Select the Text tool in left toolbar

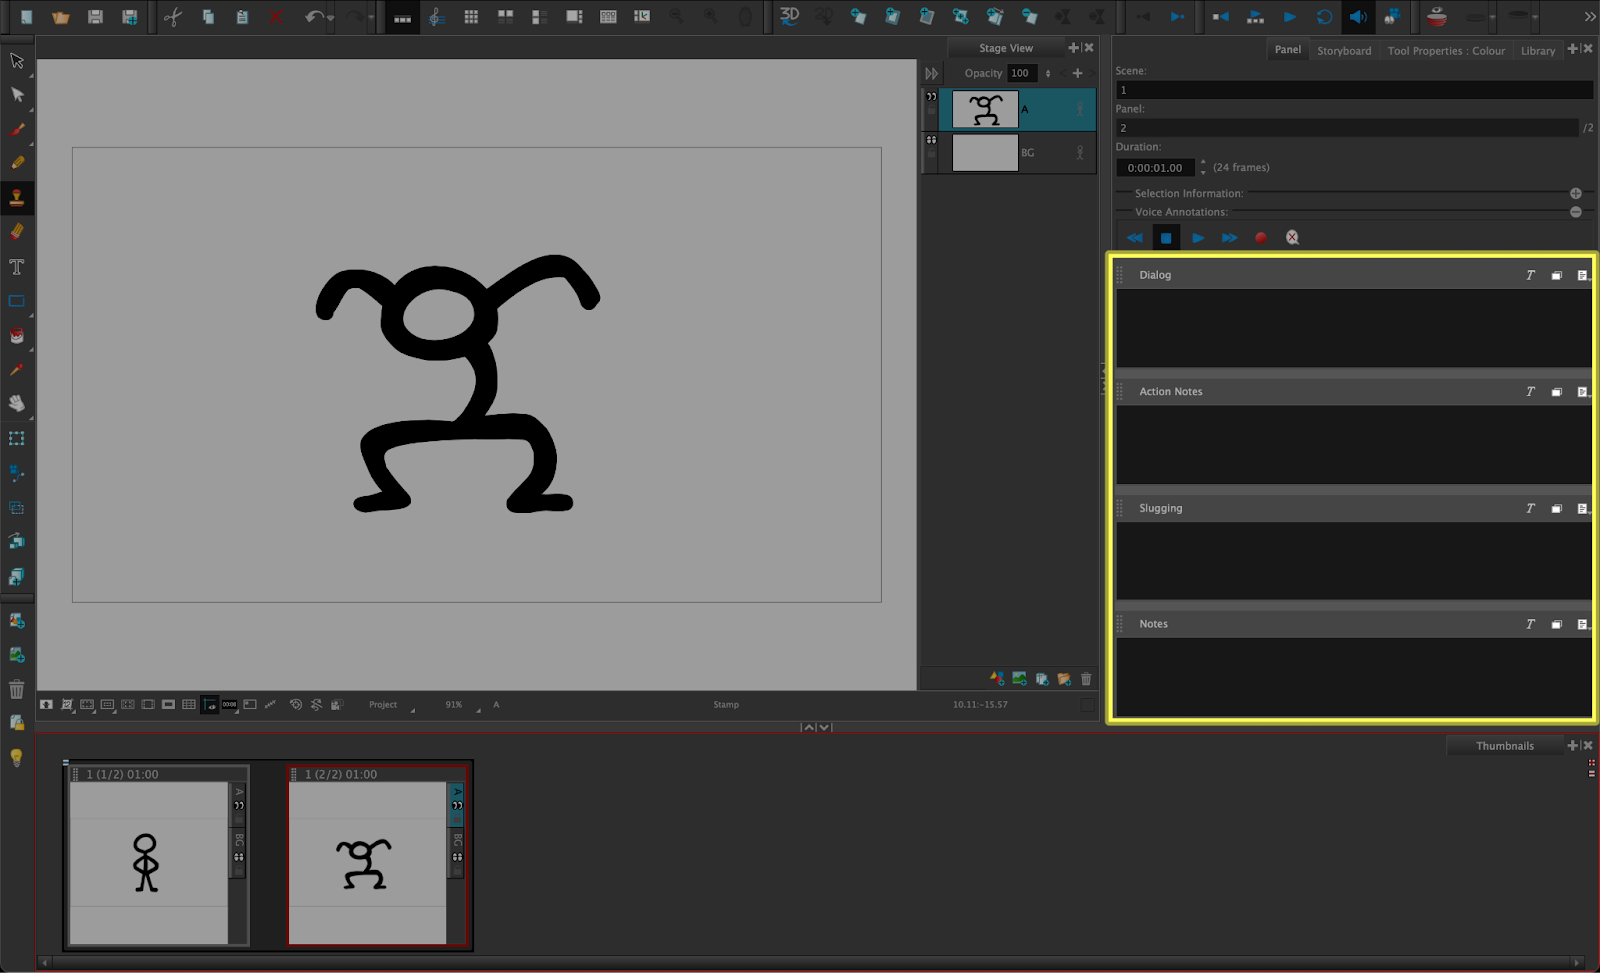point(17,267)
